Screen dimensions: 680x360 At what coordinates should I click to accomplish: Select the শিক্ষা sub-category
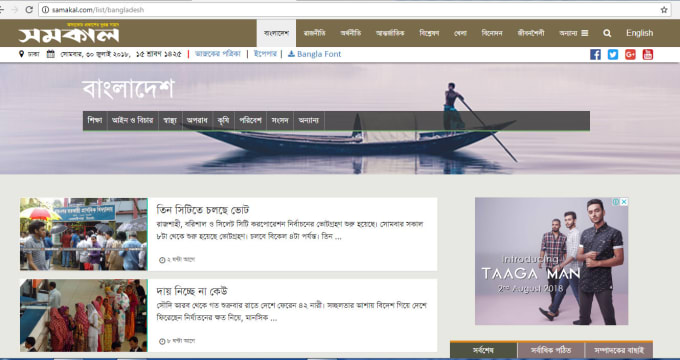click(x=95, y=121)
